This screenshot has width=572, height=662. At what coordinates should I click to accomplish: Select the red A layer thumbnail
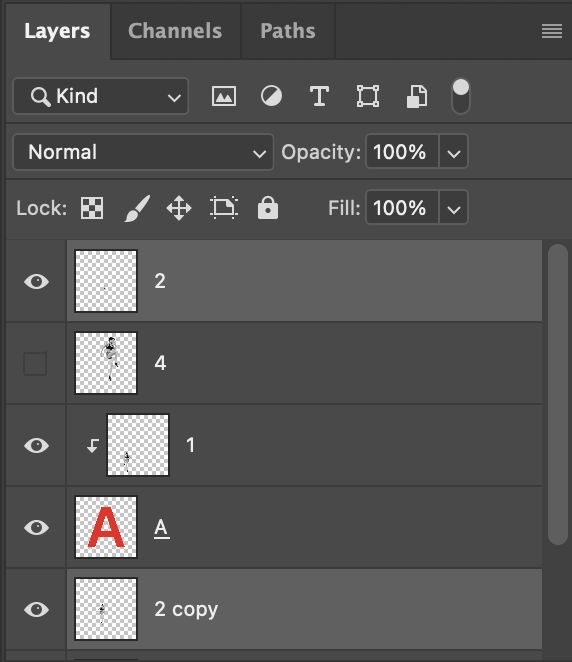[106, 527]
